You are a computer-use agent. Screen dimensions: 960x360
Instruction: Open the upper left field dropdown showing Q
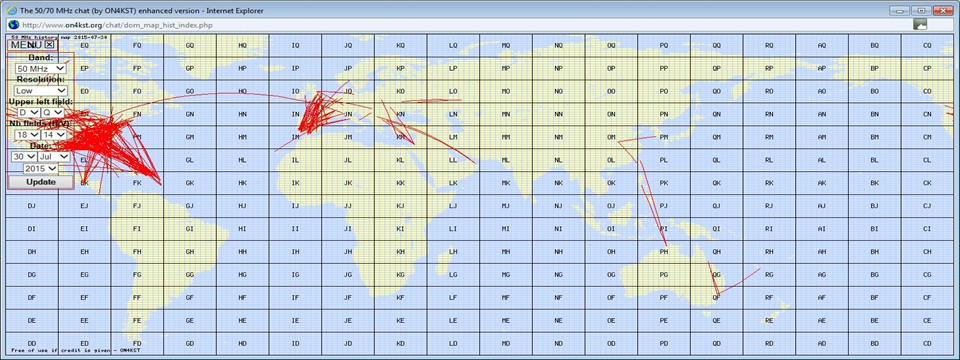tap(53, 113)
